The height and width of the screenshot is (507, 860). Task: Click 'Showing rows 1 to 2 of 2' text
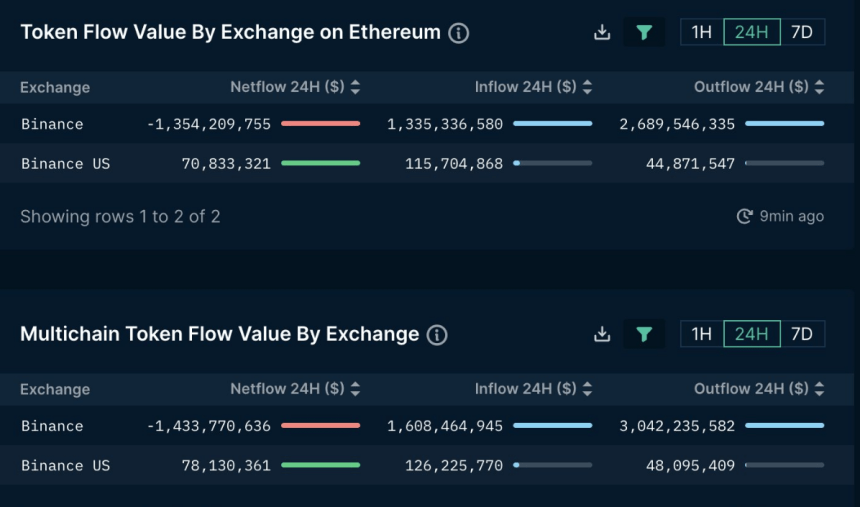click(120, 216)
